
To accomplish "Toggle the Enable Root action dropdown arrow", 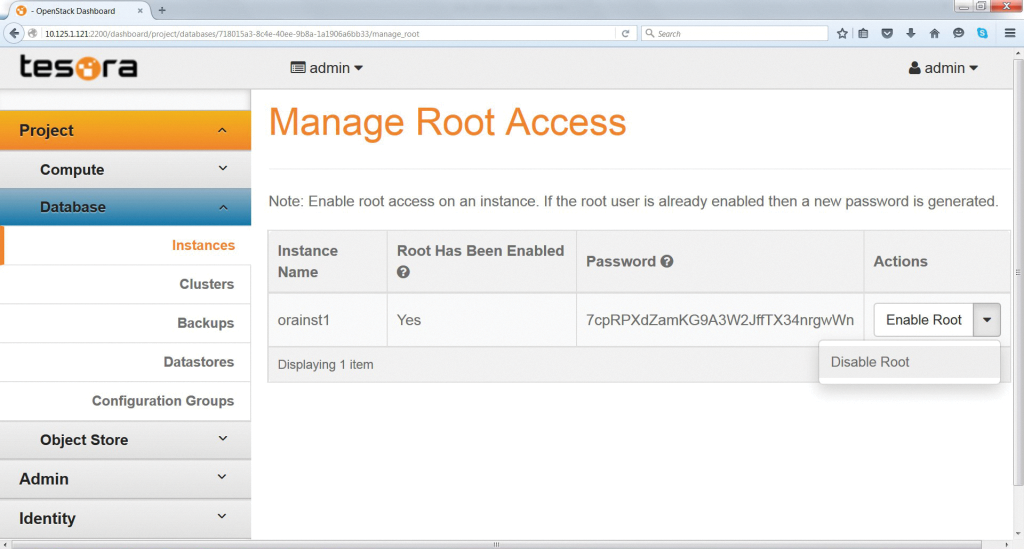I will coord(987,320).
